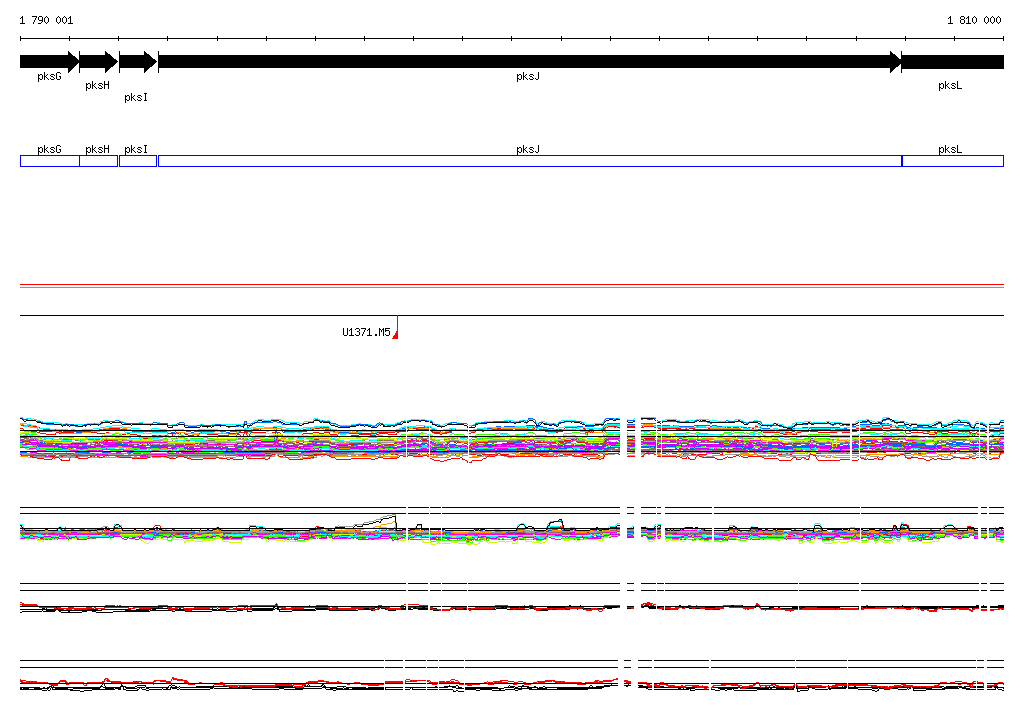1024x714 pixels.
Task: Click the long pksJ gene arrow
Action: 530,62
